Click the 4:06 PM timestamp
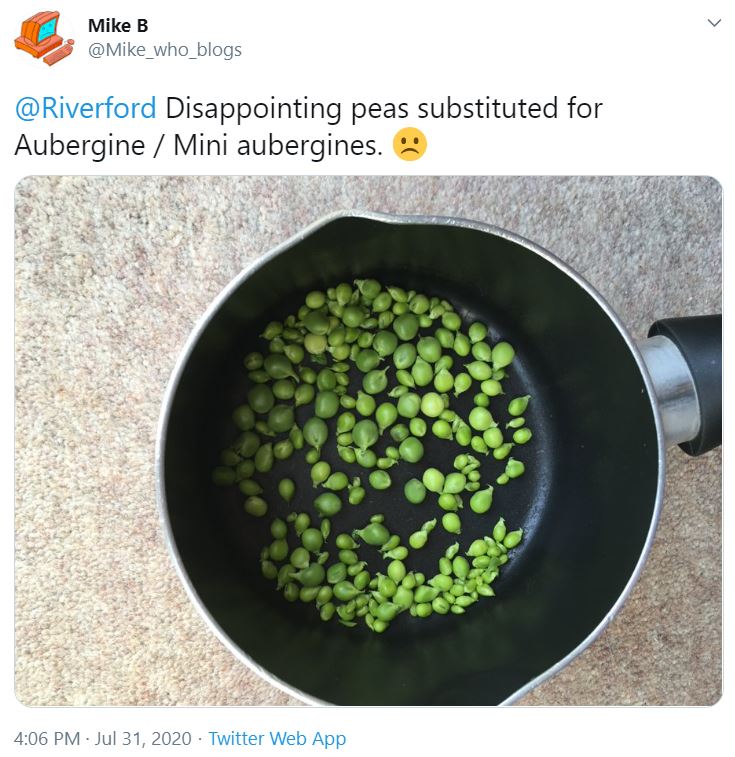735x757 pixels. tap(47, 738)
